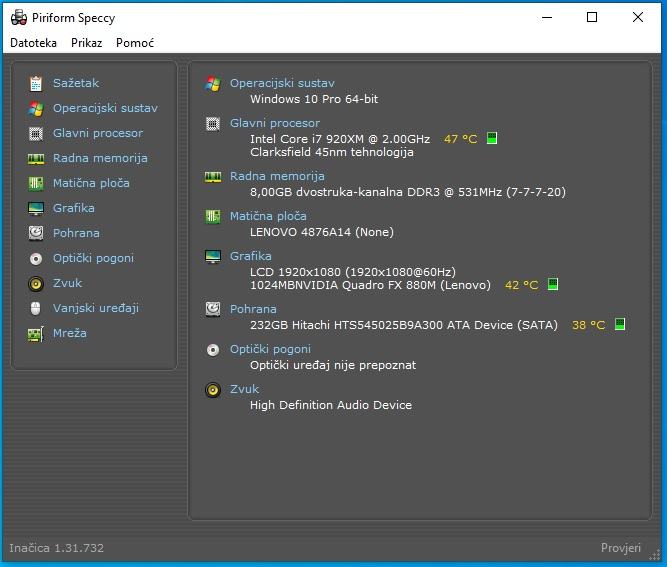Open the Prikaz menu

click(x=86, y=43)
